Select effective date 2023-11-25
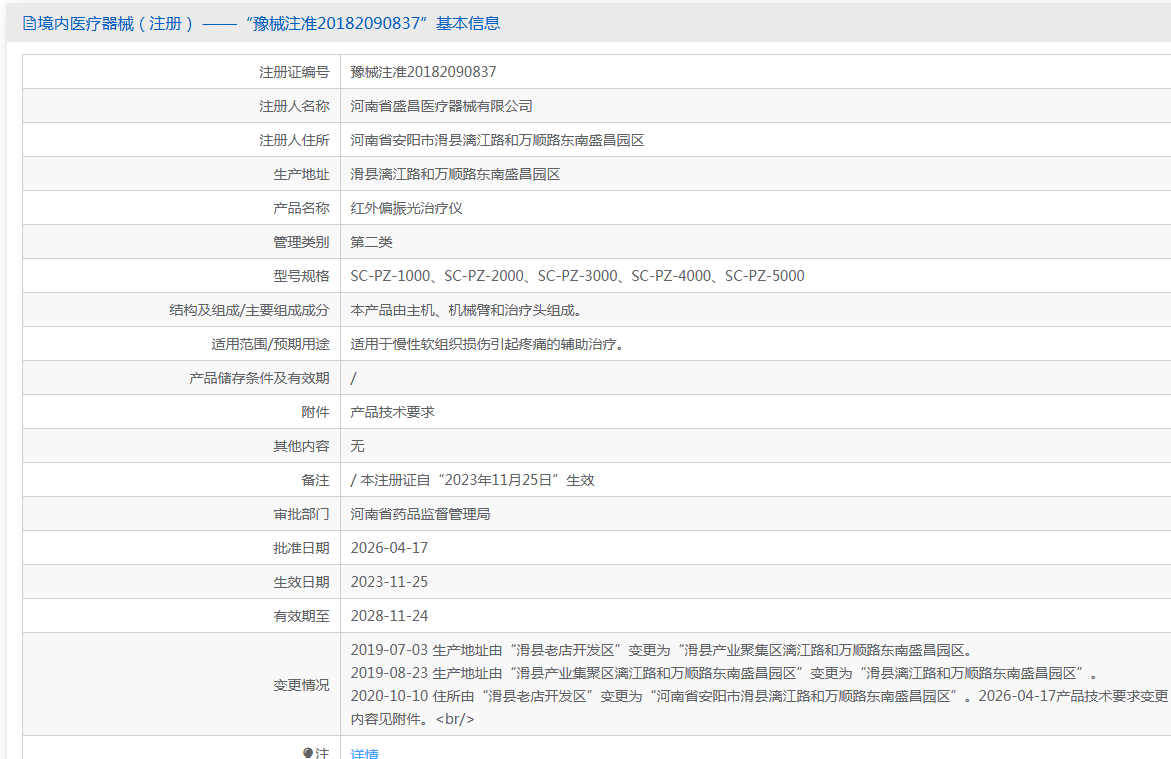1171x759 pixels. click(x=389, y=582)
